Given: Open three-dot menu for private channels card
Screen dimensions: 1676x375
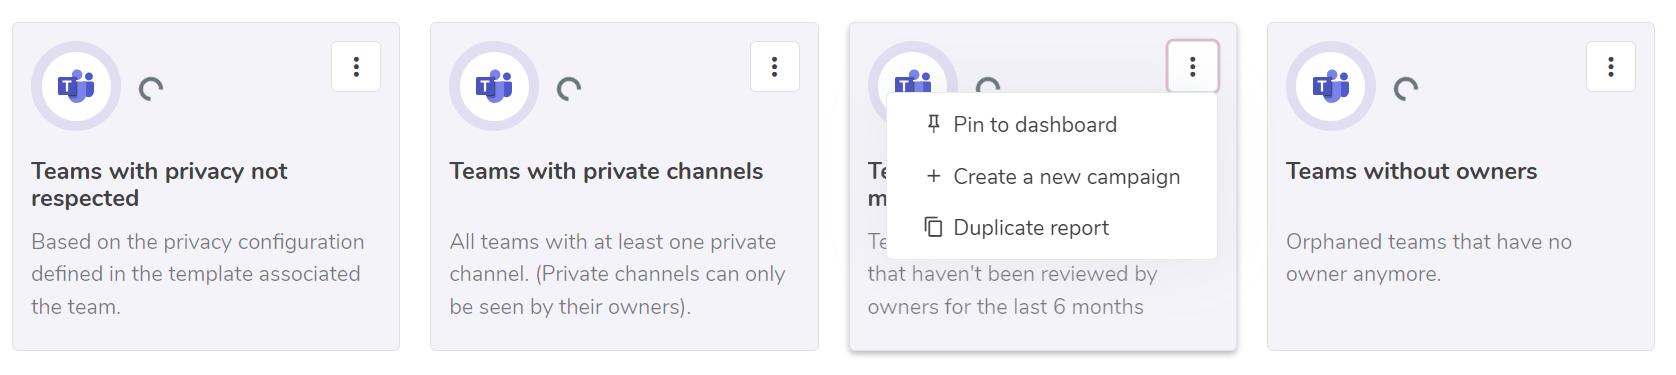Looking at the screenshot, I should 775,67.
